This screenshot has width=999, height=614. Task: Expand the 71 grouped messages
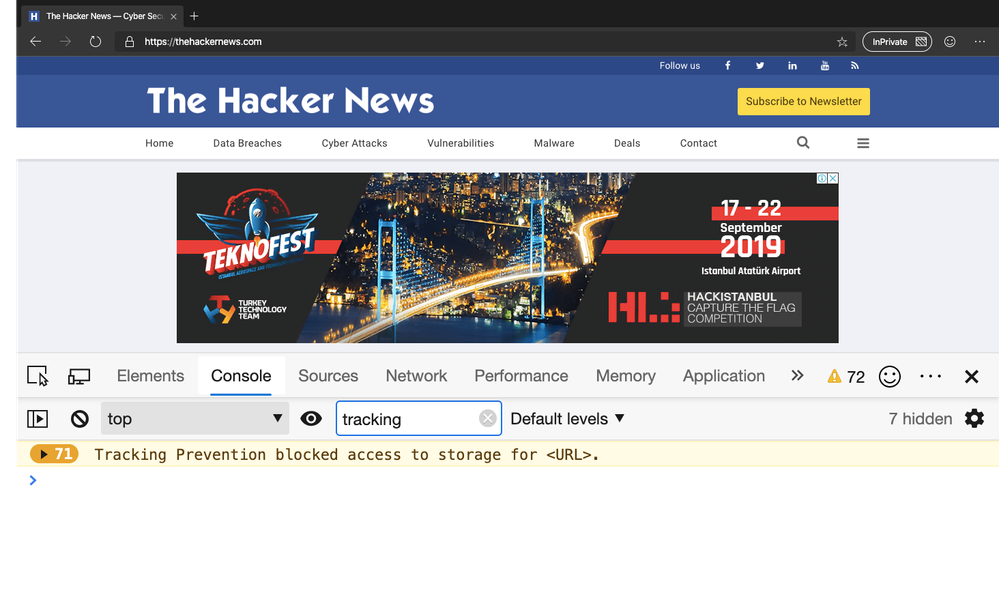[x=54, y=454]
